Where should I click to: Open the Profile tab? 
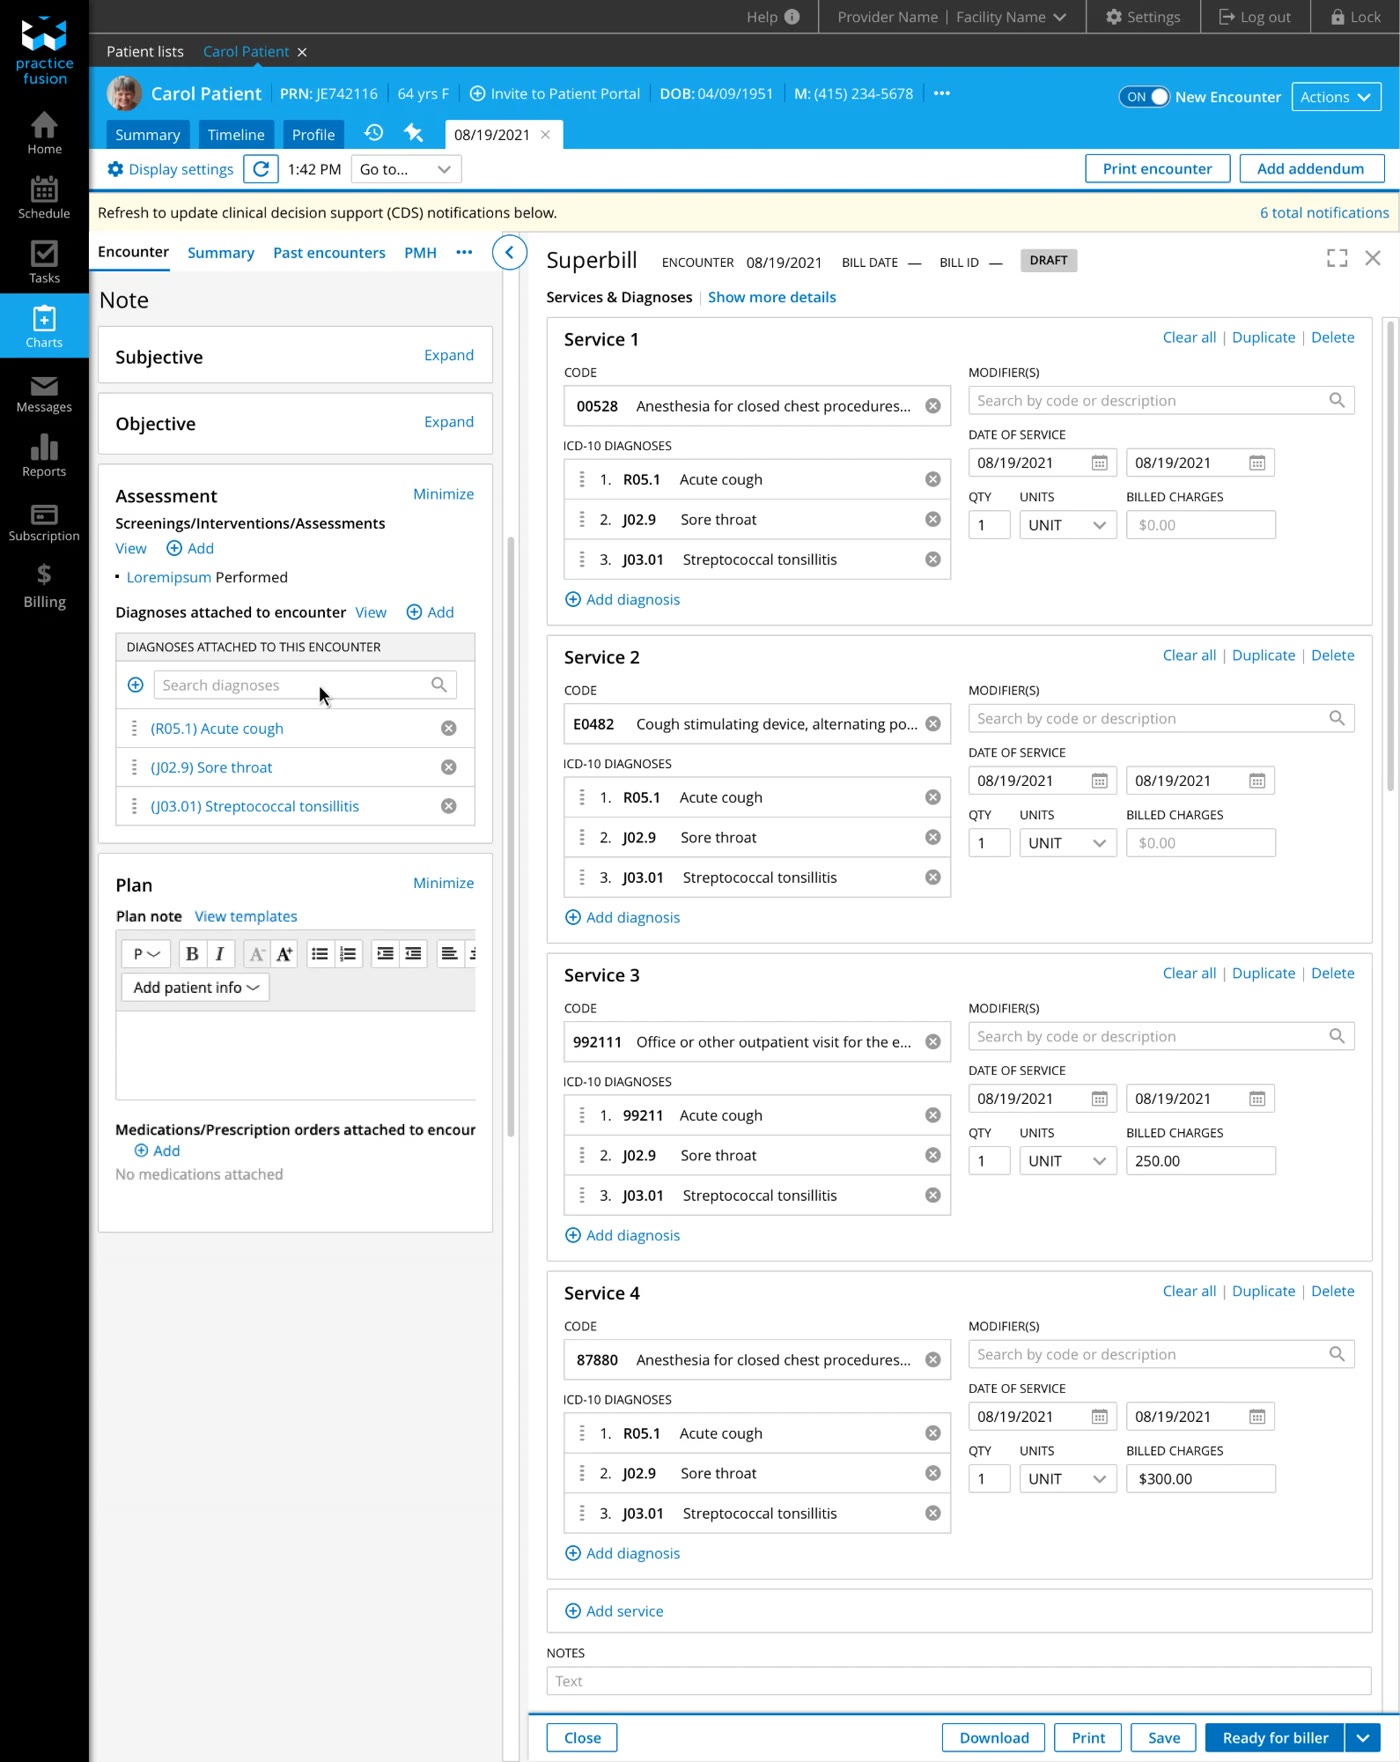coord(313,135)
